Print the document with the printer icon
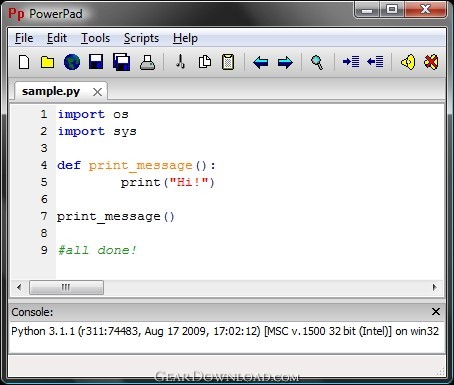 click(x=147, y=62)
